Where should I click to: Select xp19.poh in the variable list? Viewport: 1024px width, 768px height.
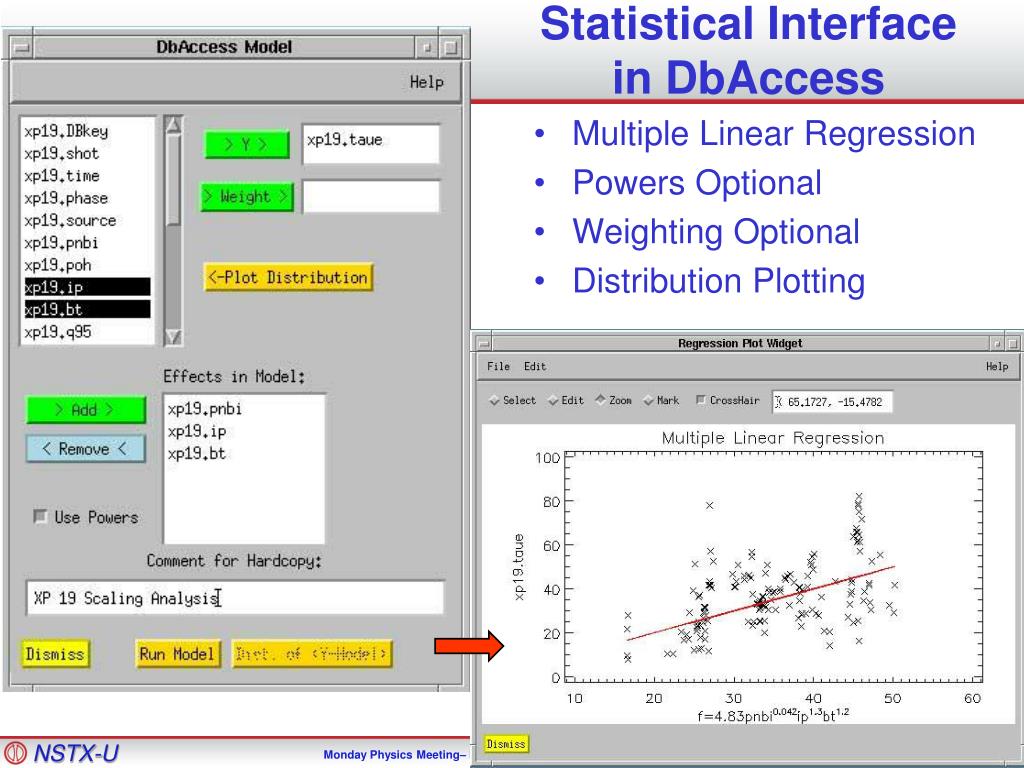point(88,265)
